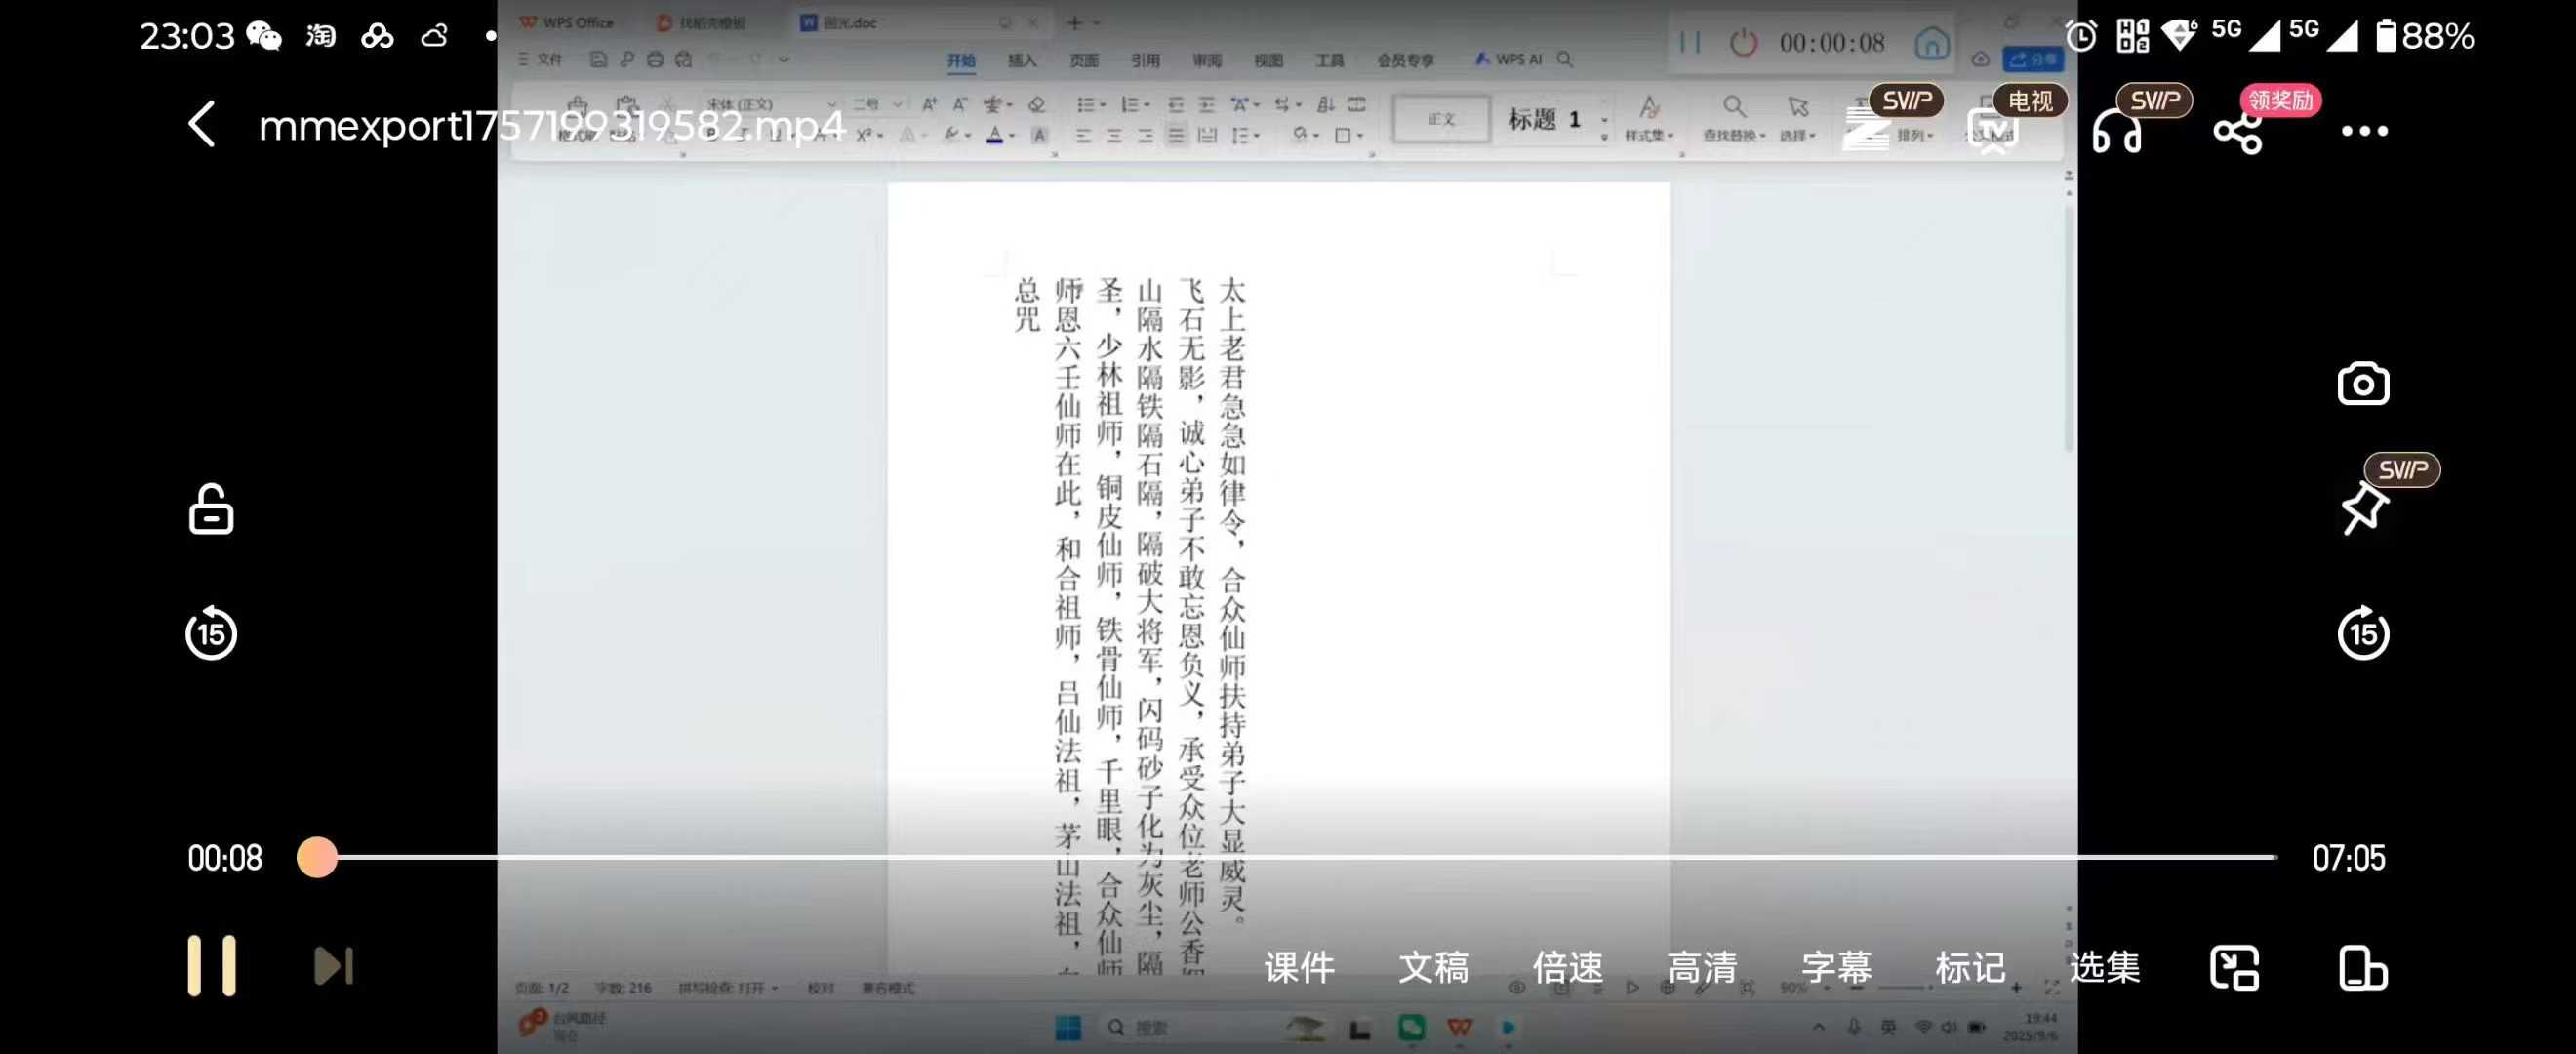Click the clear formatting eraser in WPS ribbon
Viewport: 2576px width, 1054px height.
click(x=1037, y=104)
